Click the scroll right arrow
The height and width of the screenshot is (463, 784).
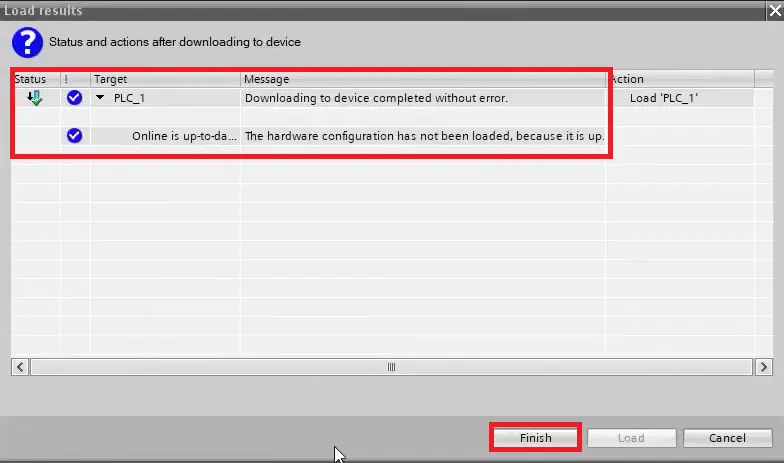[764, 367]
